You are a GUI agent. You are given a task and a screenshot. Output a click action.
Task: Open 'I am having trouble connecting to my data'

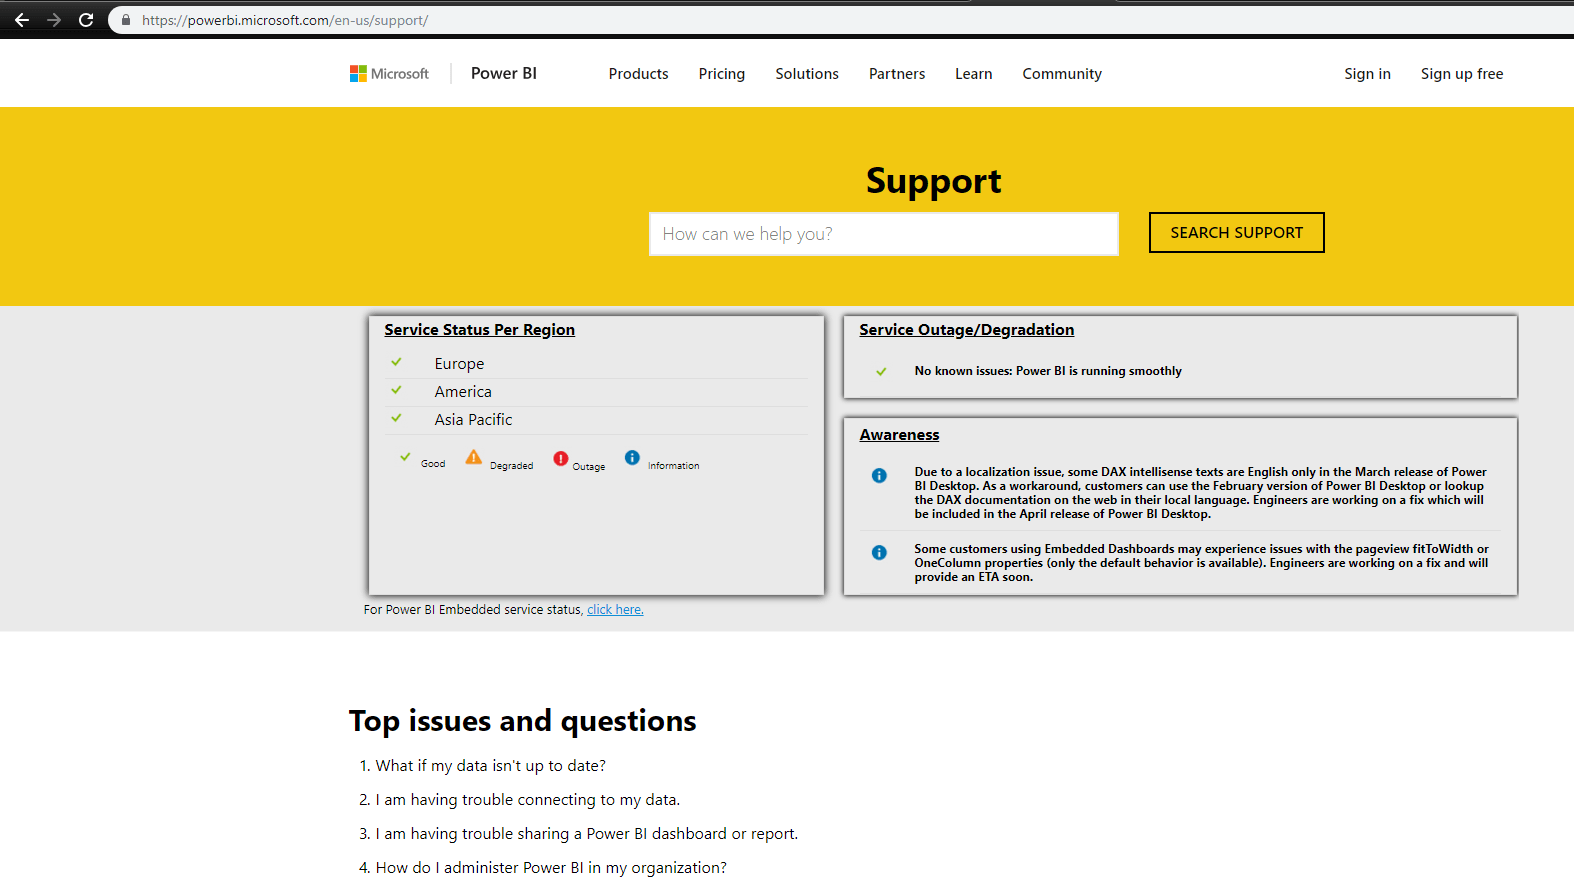[528, 800]
